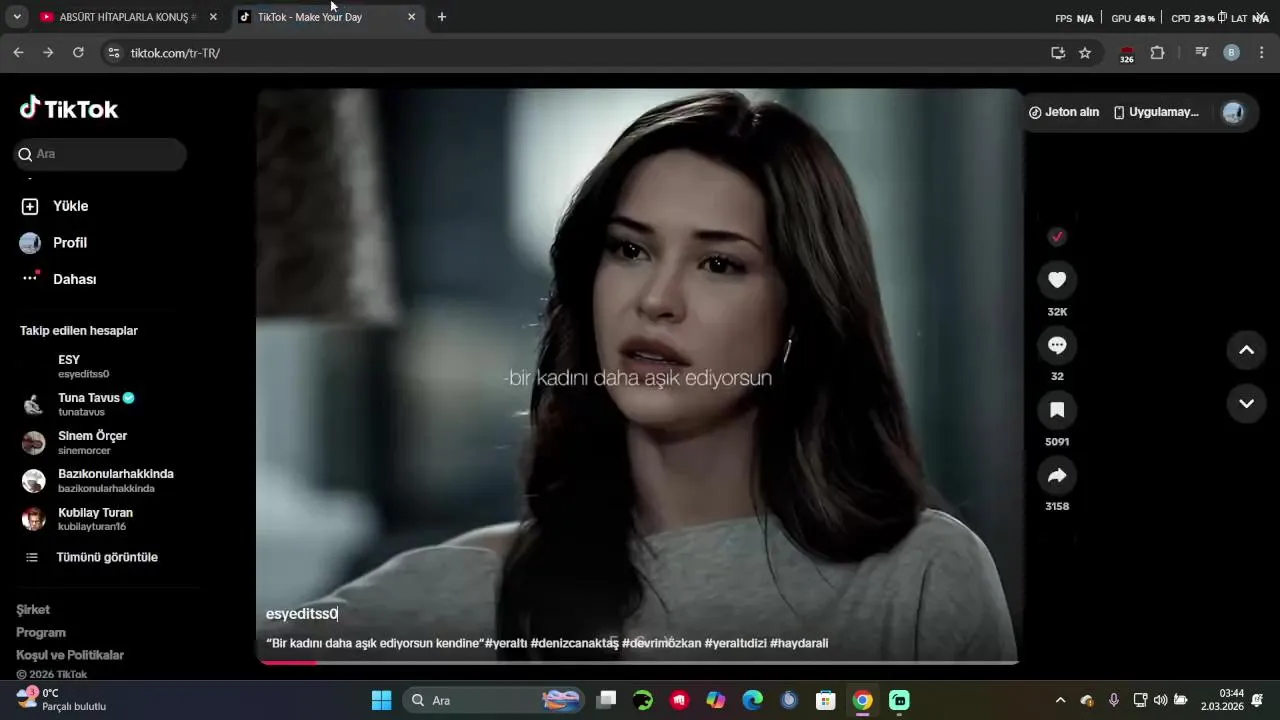Click the #denizcanaktaş hashtag

click(x=574, y=643)
